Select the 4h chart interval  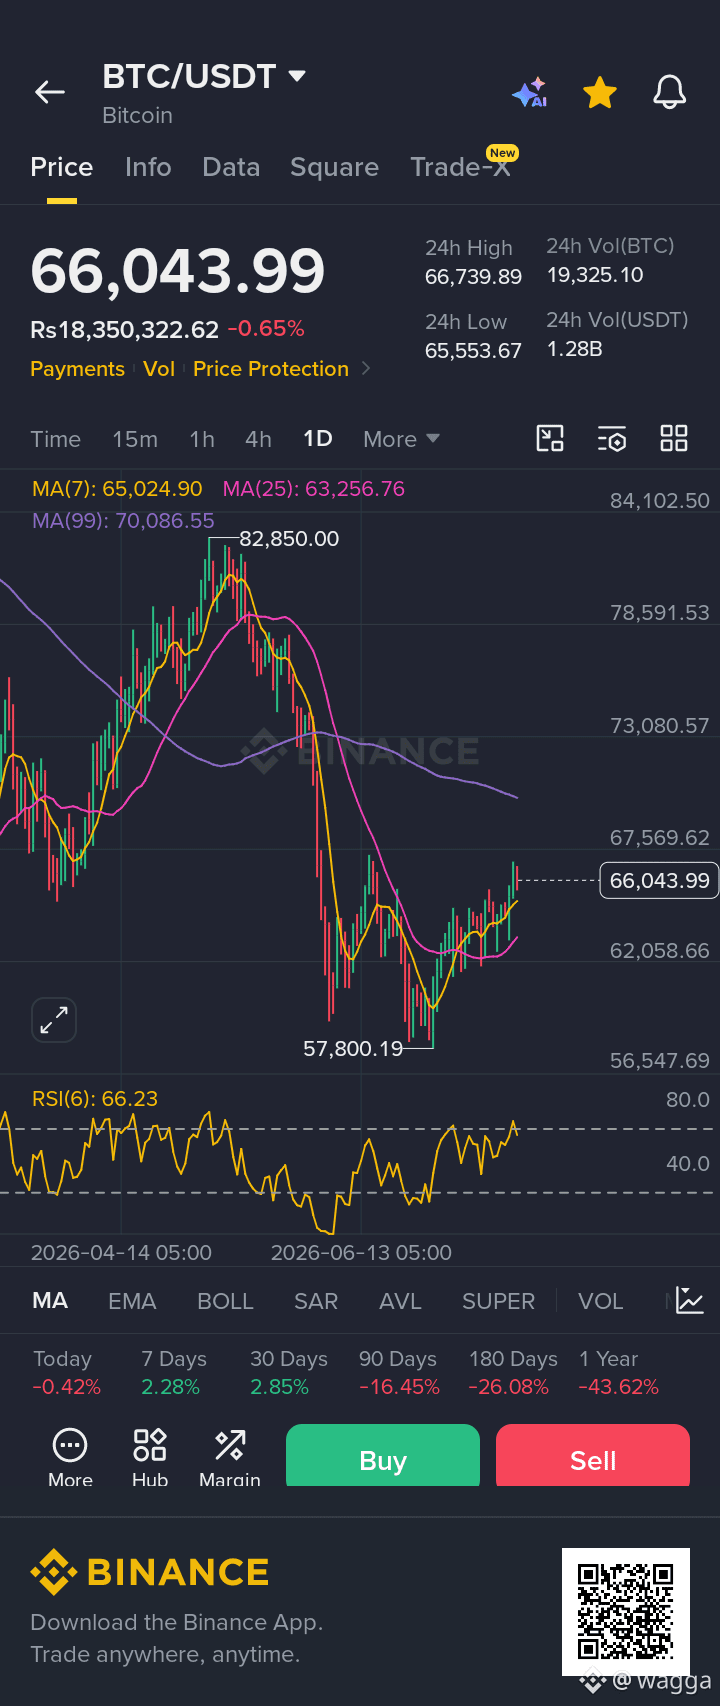(258, 439)
